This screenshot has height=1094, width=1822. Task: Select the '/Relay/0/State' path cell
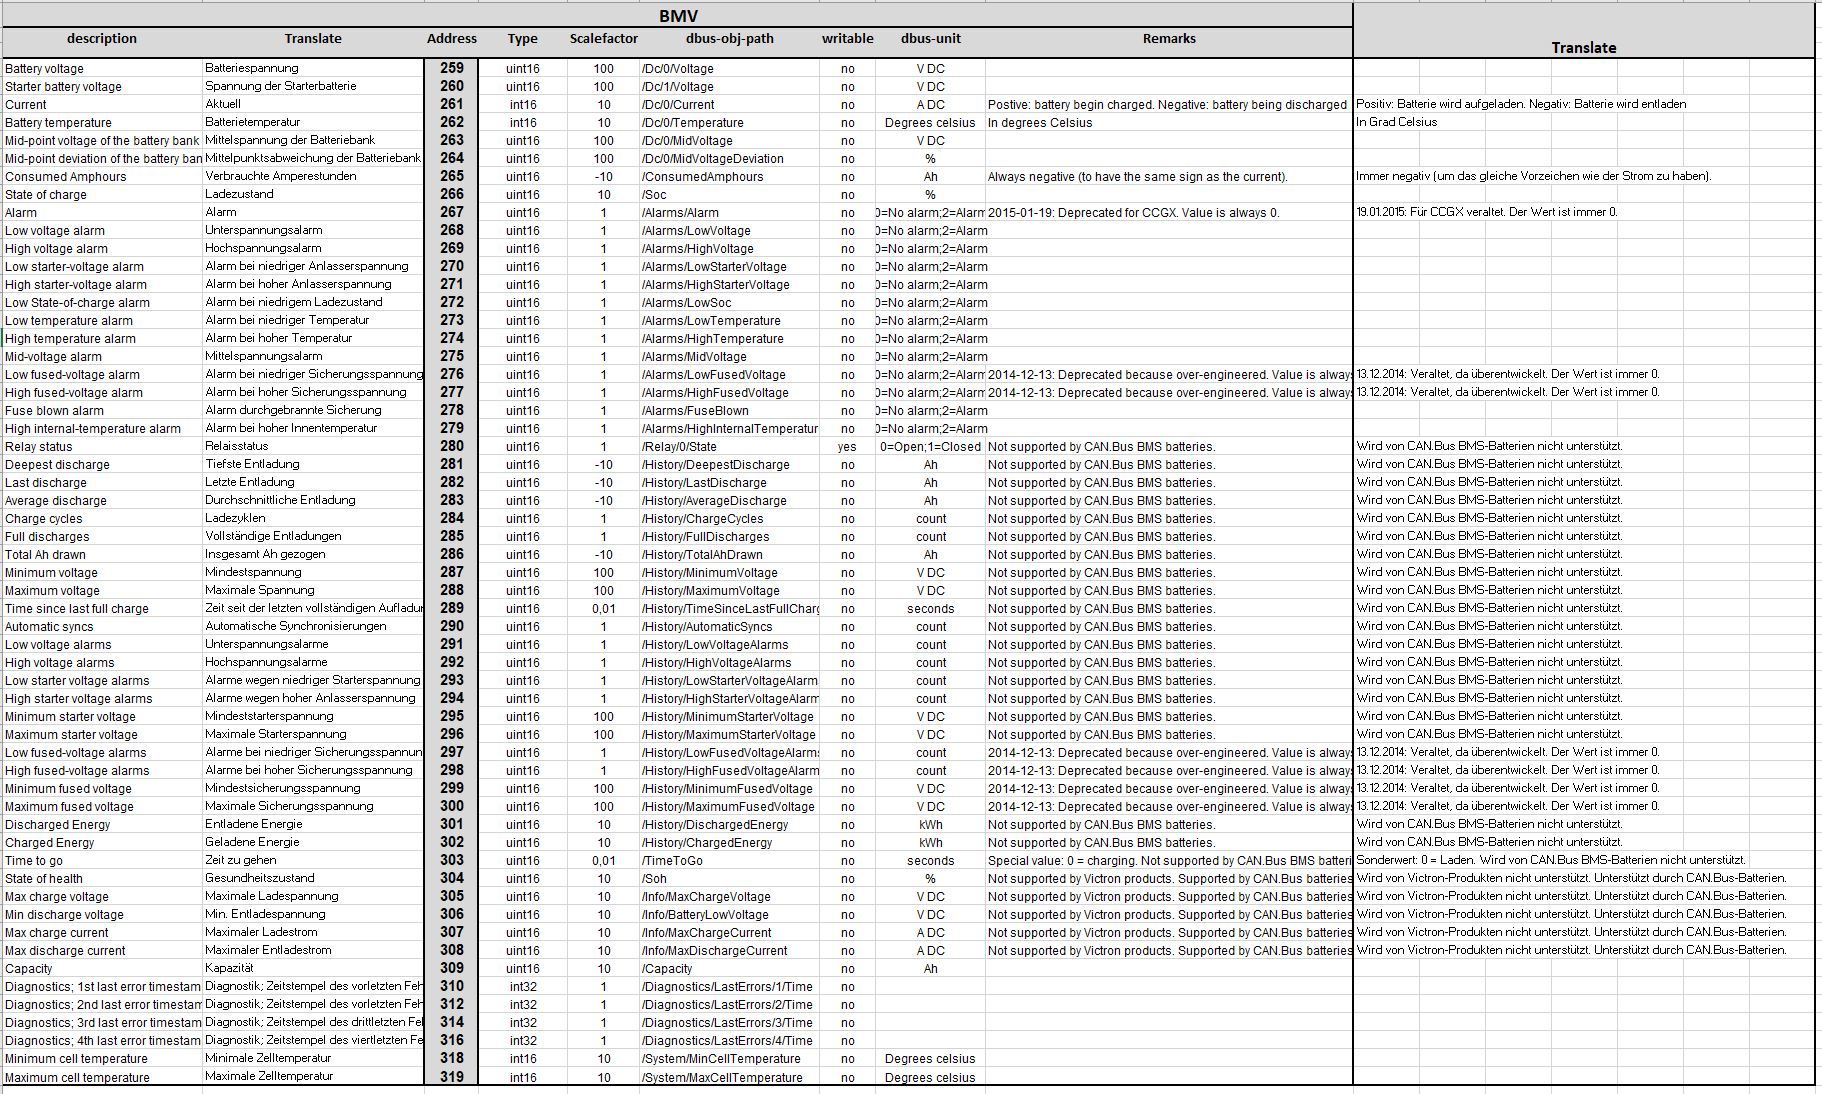tap(730, 447)
